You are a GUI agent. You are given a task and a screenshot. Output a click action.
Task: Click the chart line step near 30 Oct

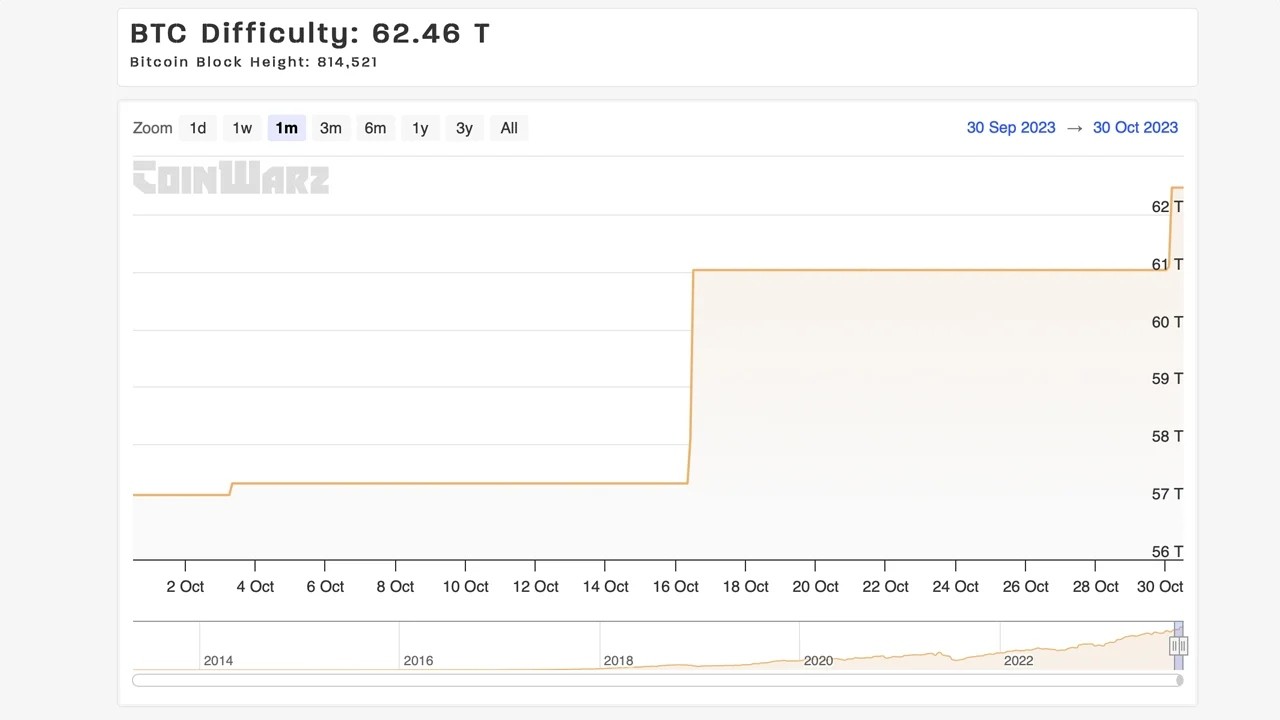point(1169,228)
